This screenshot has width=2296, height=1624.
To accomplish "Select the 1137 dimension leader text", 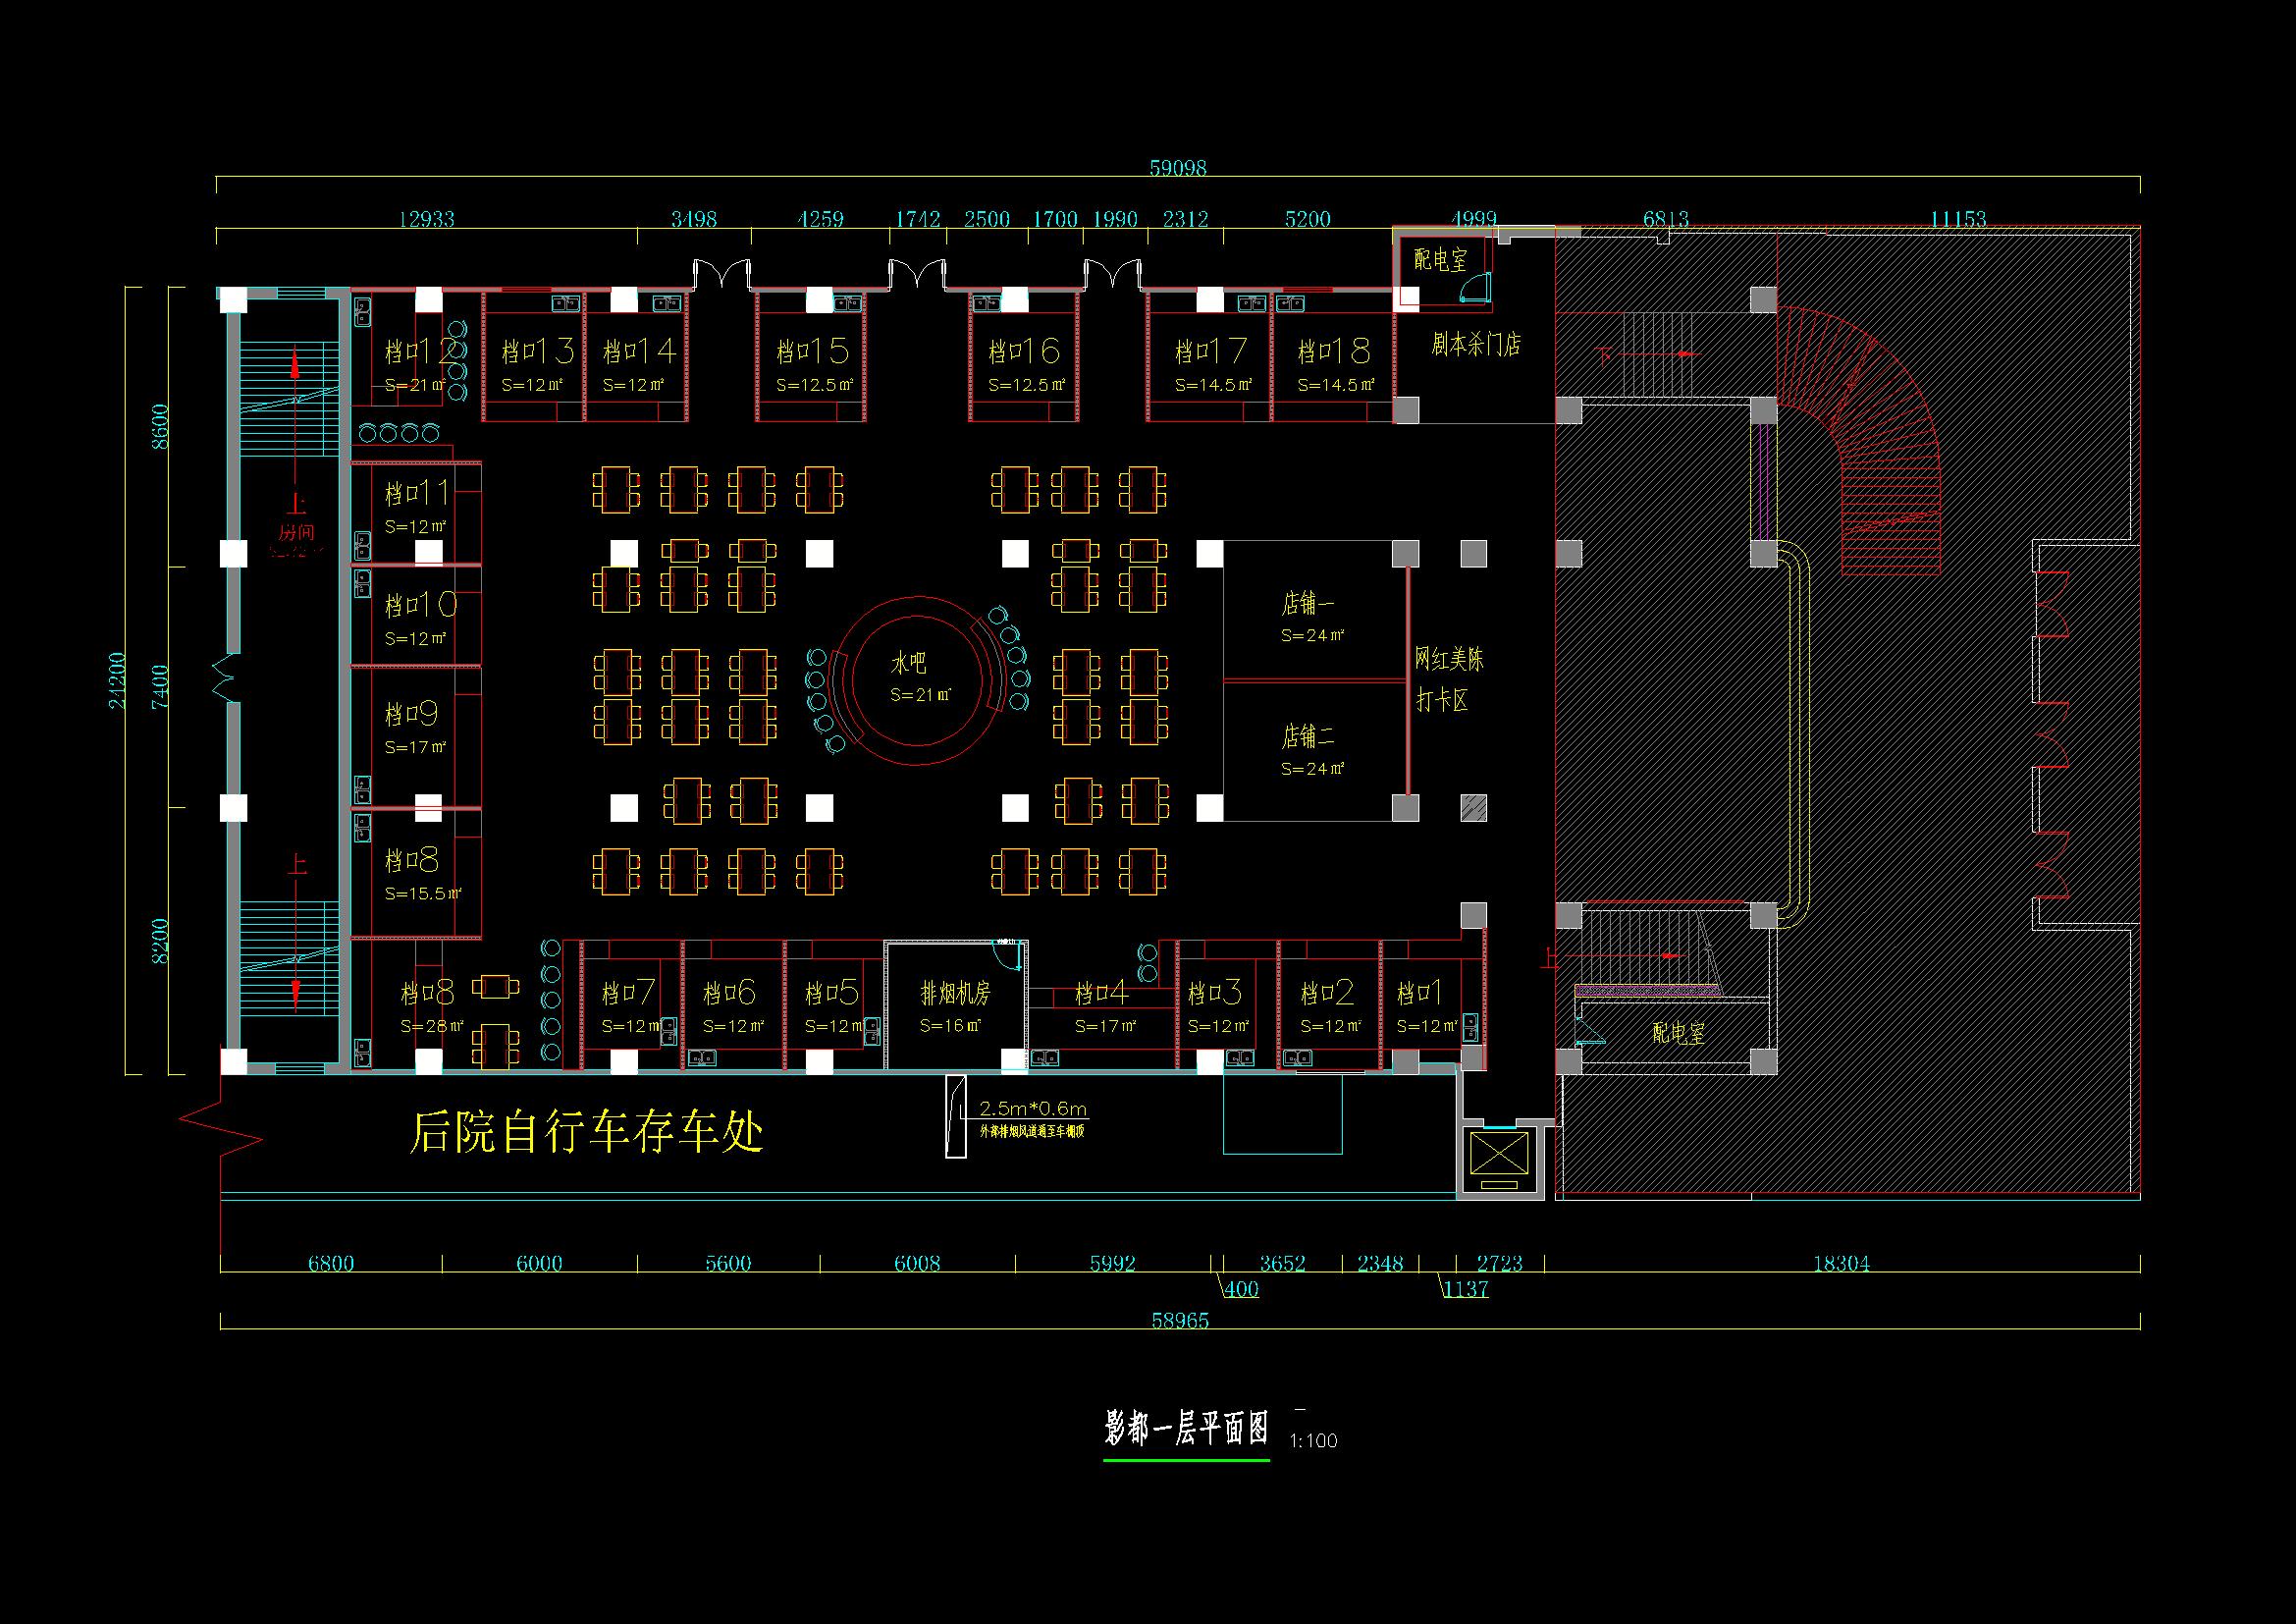I will (x=1466, y=1290).
